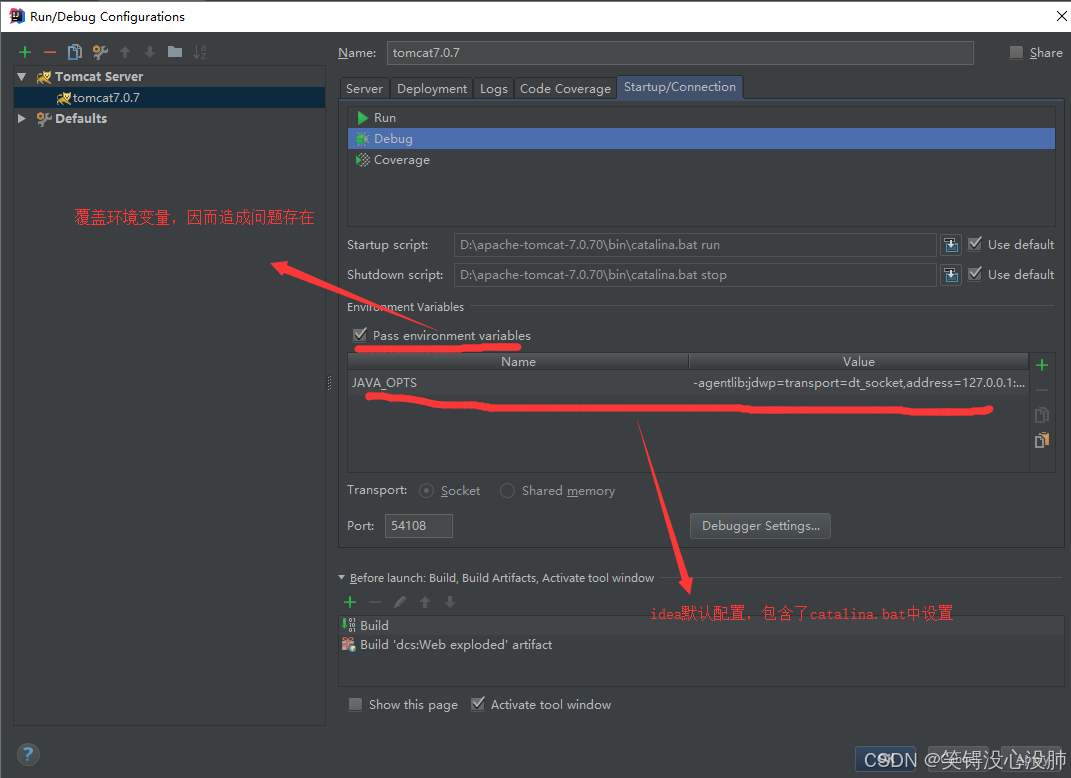Copy the selected configuration

click(x=74, y=52)
